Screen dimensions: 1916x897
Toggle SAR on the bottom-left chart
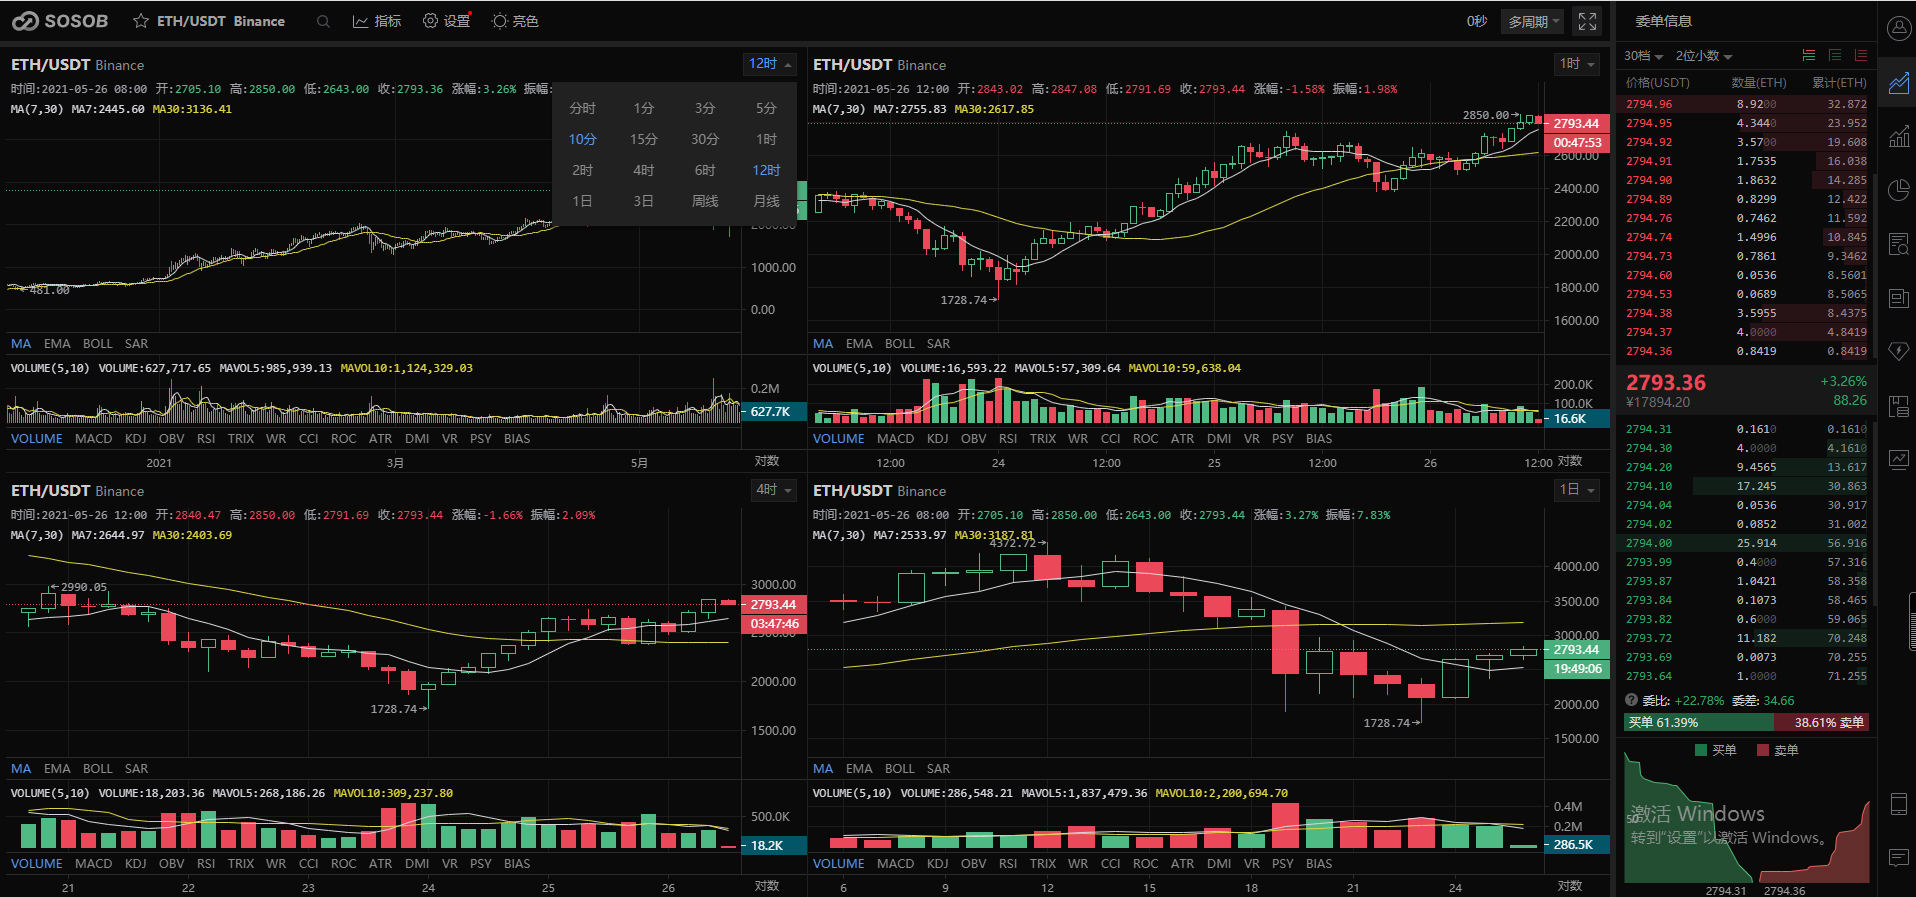tap(136, 769)
